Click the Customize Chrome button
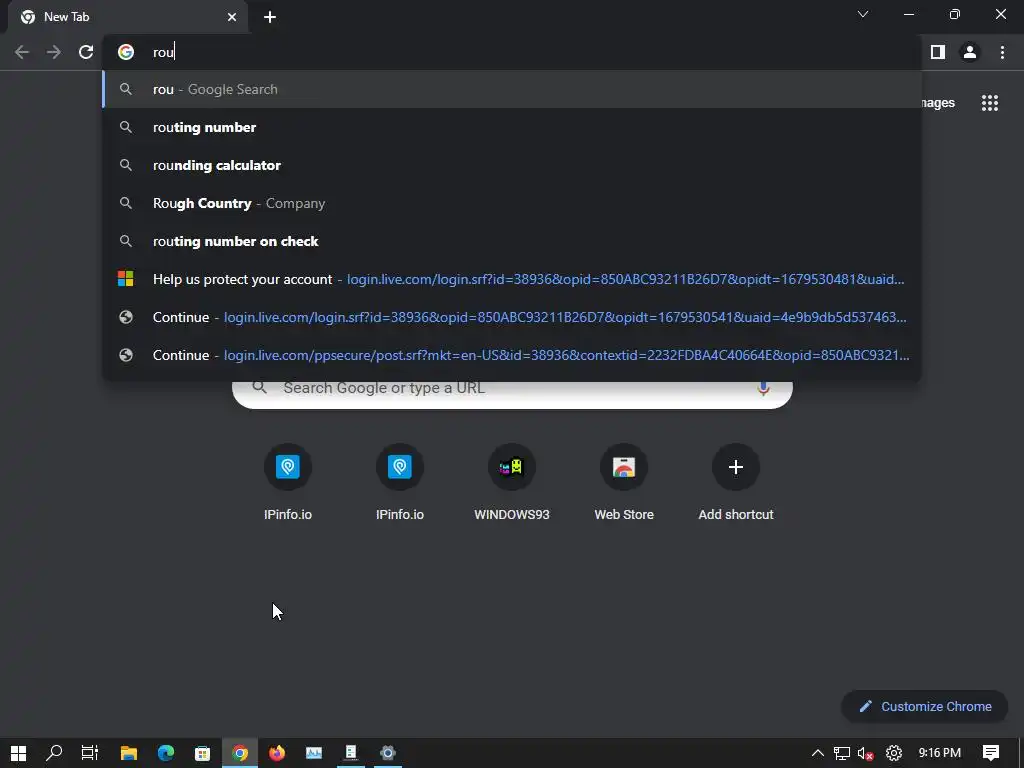 (x=925, y=707)
